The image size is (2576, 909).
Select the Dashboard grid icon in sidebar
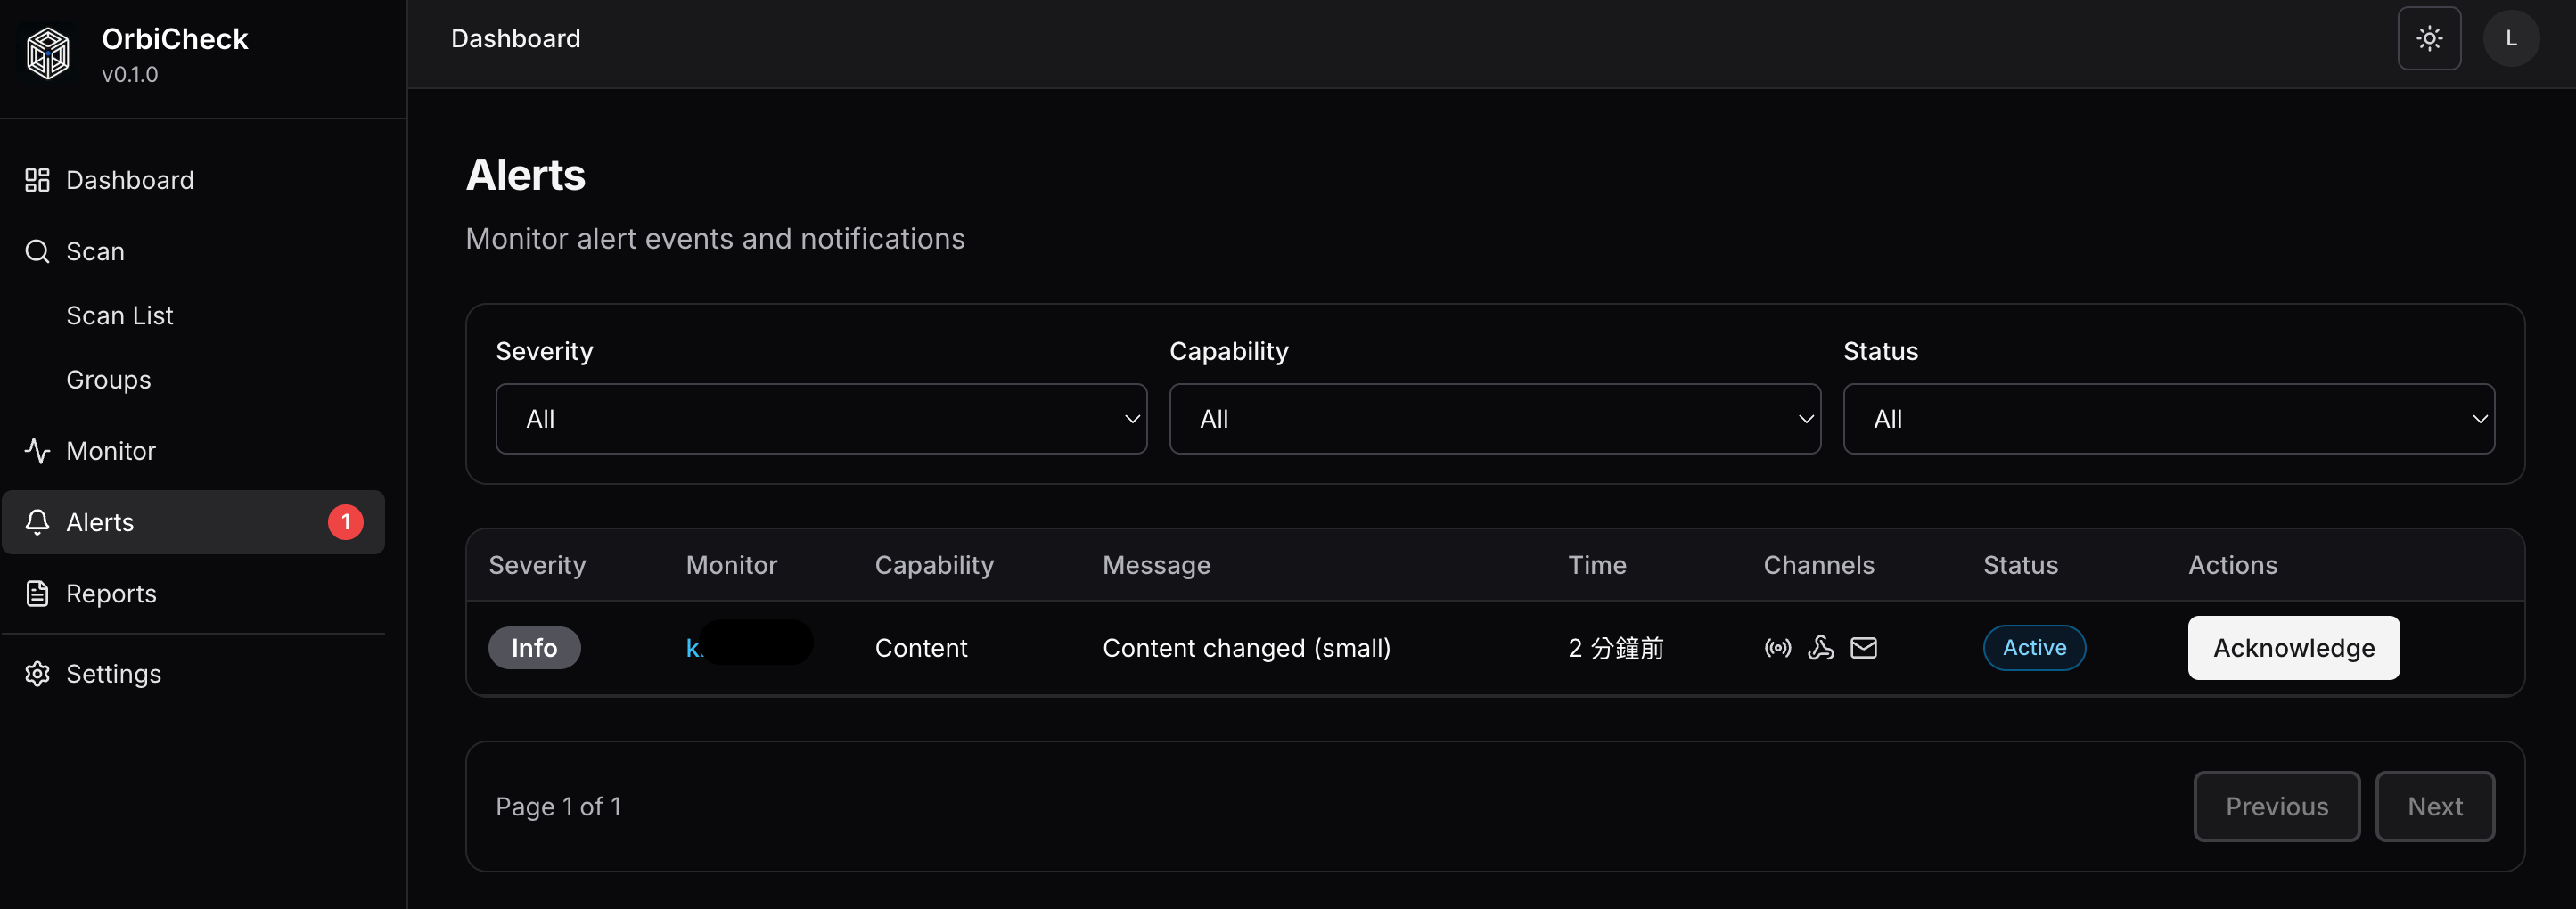[x=37, y=180]
